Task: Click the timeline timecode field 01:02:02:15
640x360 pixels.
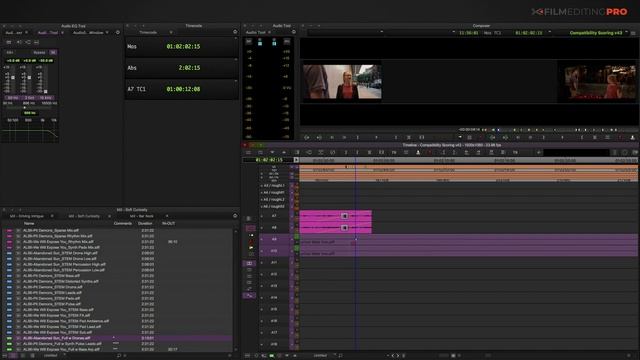Action: pos(269,160)
